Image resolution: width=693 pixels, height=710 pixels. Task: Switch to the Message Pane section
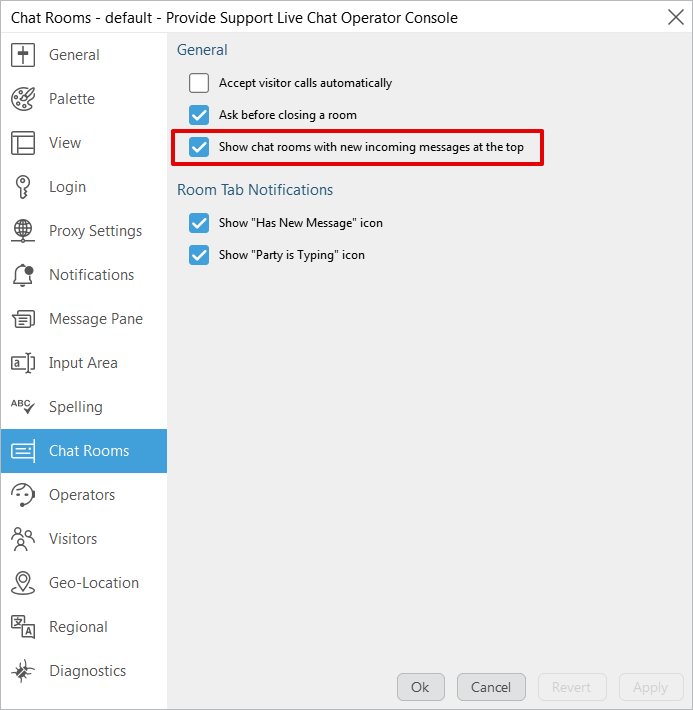click(95, 319)
